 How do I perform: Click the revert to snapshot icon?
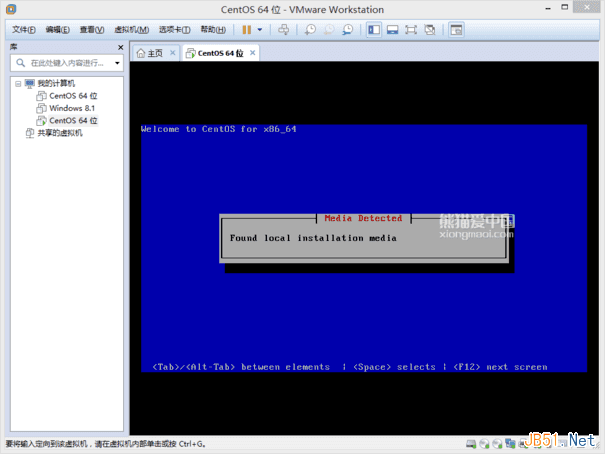click(329, 30)
